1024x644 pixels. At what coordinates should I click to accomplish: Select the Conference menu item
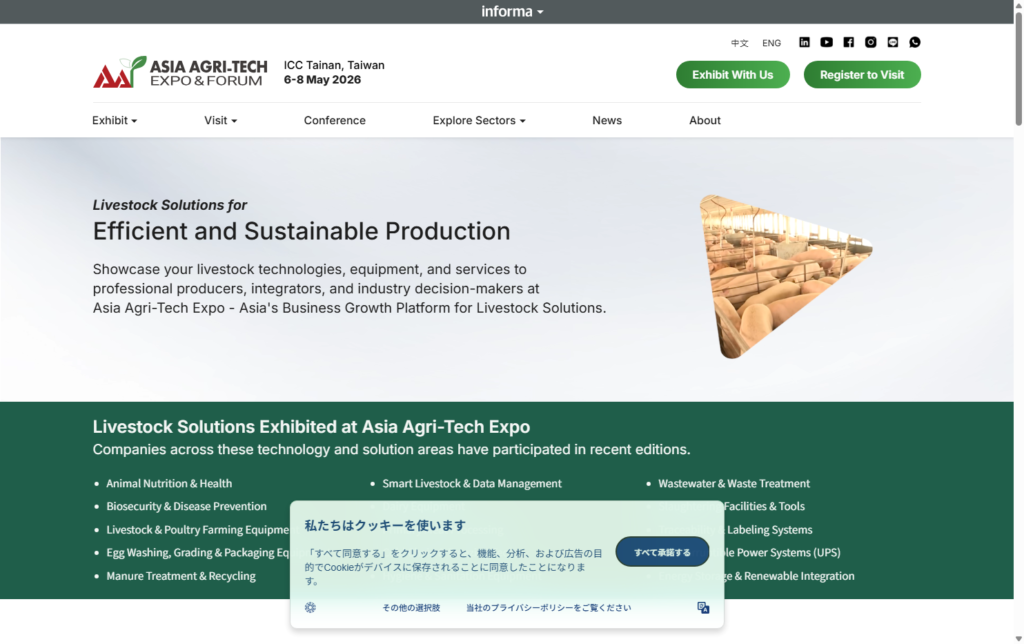click(334, 120)
